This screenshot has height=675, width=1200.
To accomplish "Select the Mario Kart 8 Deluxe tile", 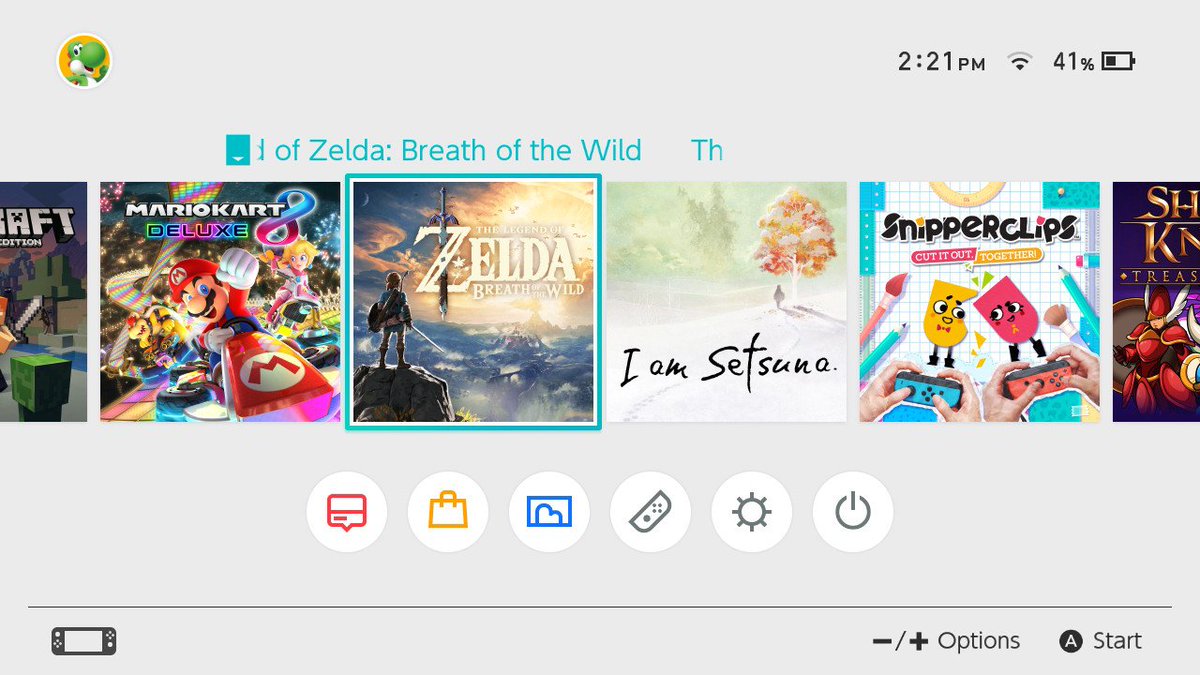I will (220, 302).
